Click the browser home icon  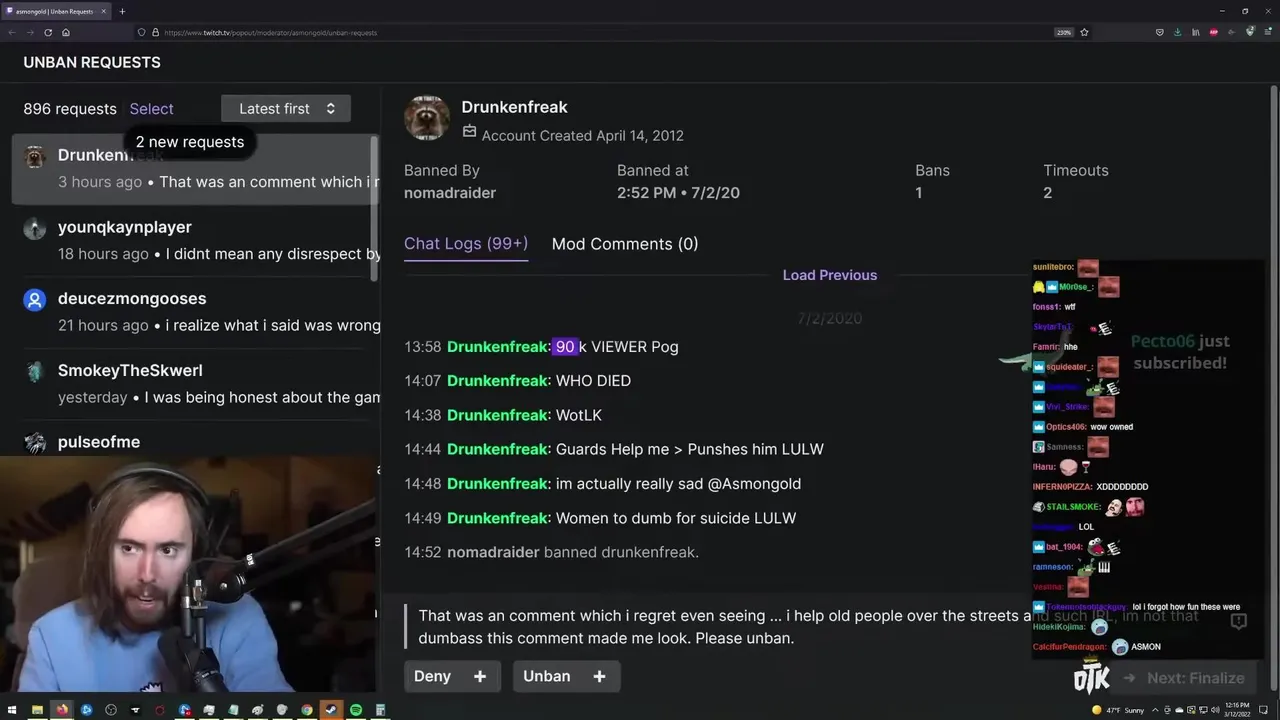point(66,32)
